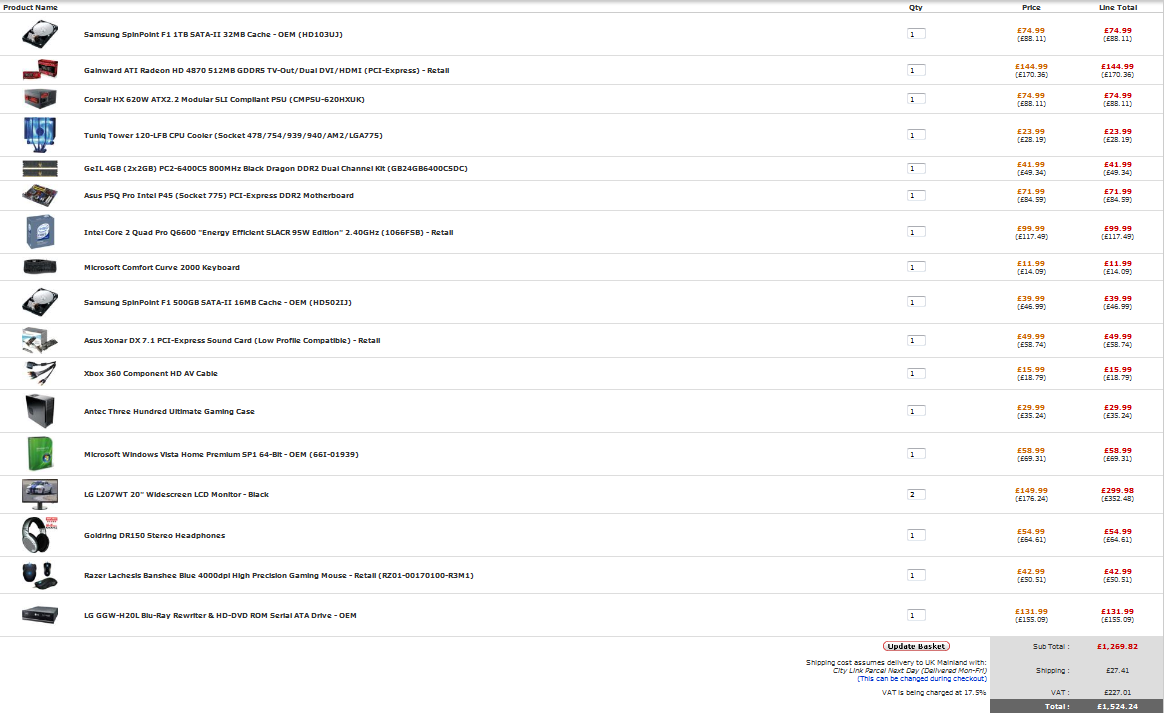Click the Line Total column header
The image size is (1164, 713).
[1118, 7]
